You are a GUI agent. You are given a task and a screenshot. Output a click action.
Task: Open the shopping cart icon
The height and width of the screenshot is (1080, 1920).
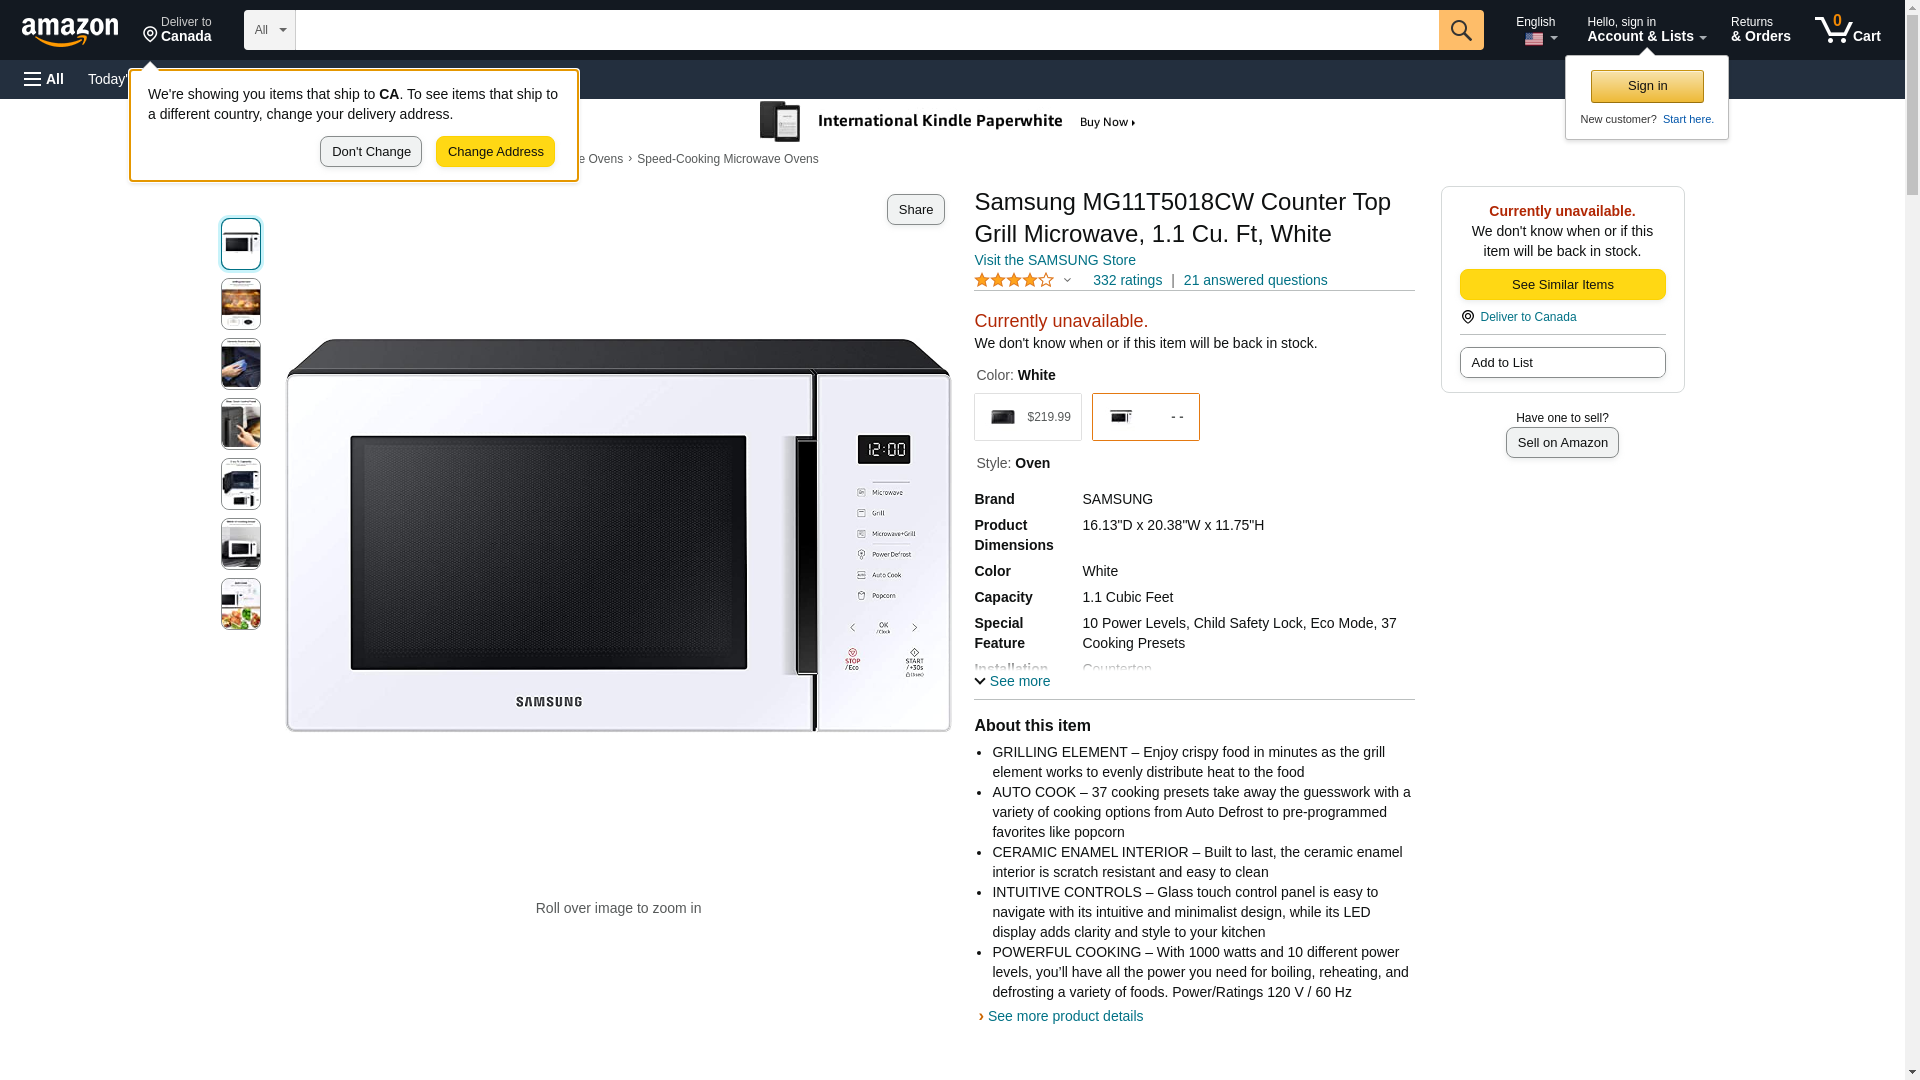click(x=1847, y=29)
